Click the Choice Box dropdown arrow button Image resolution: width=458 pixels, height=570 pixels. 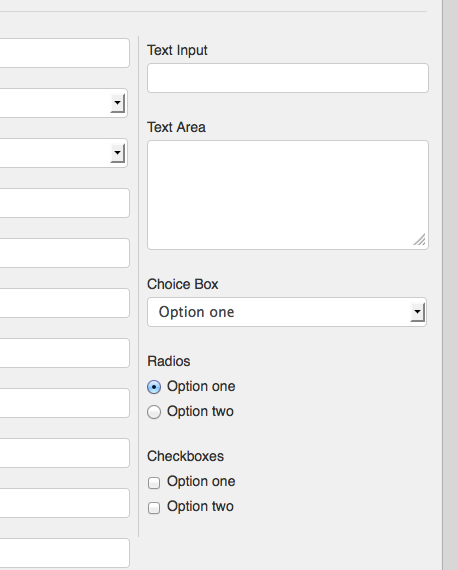click(x=417, y=312)
